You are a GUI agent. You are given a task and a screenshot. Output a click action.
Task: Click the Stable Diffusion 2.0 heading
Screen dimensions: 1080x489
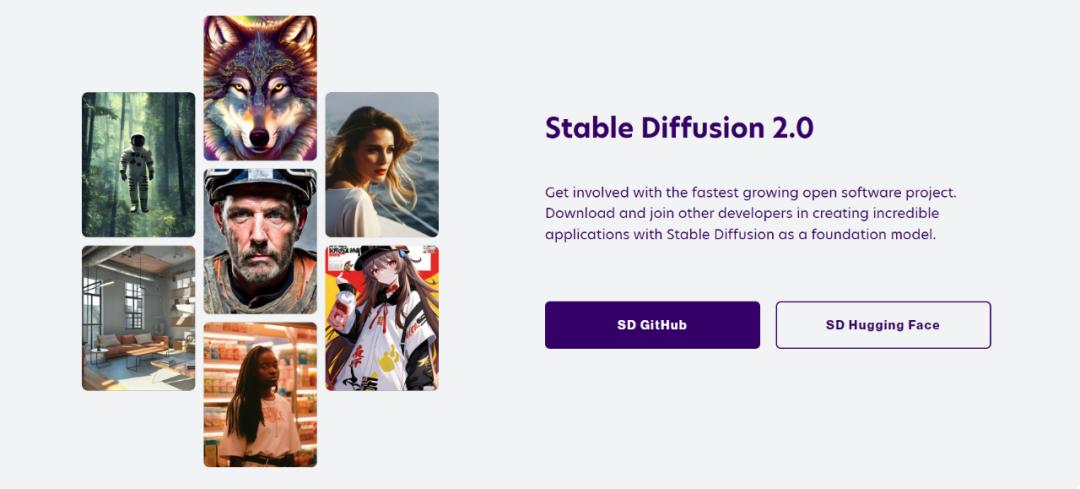(x=679, y=128)
